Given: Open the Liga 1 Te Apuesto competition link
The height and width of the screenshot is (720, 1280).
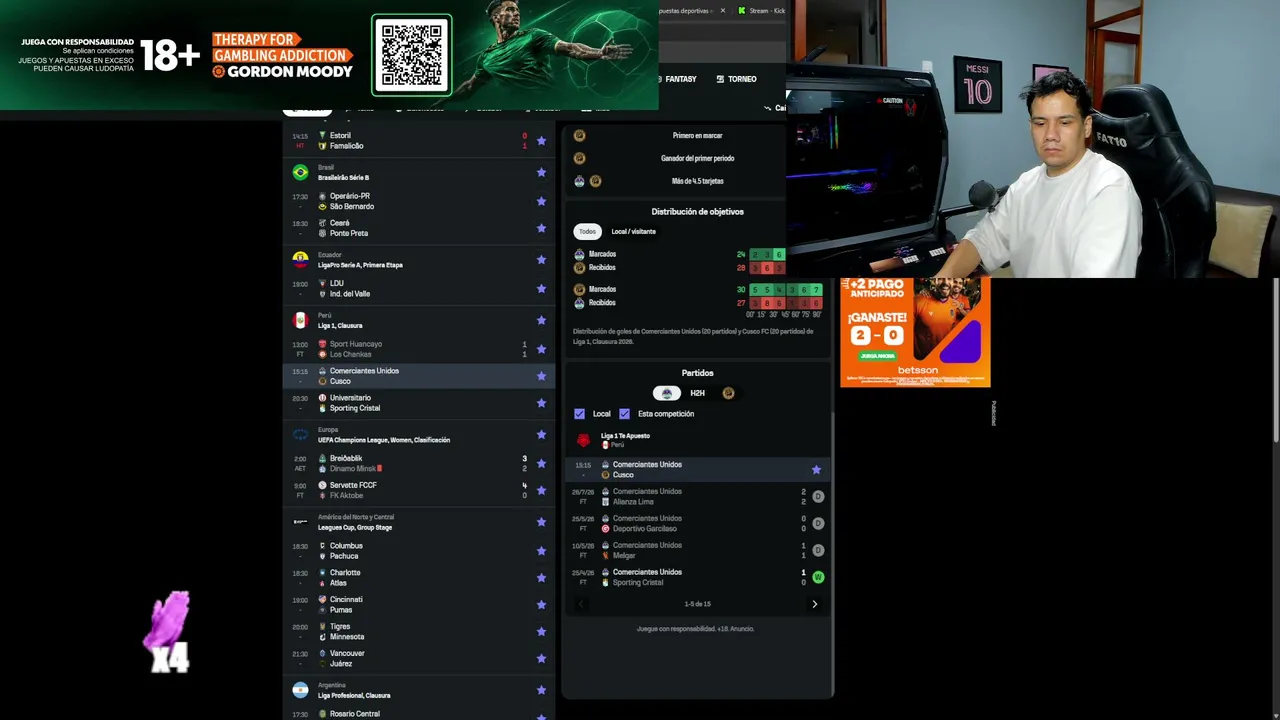Looking at the screenshot, I should click(x=625, y=436).
